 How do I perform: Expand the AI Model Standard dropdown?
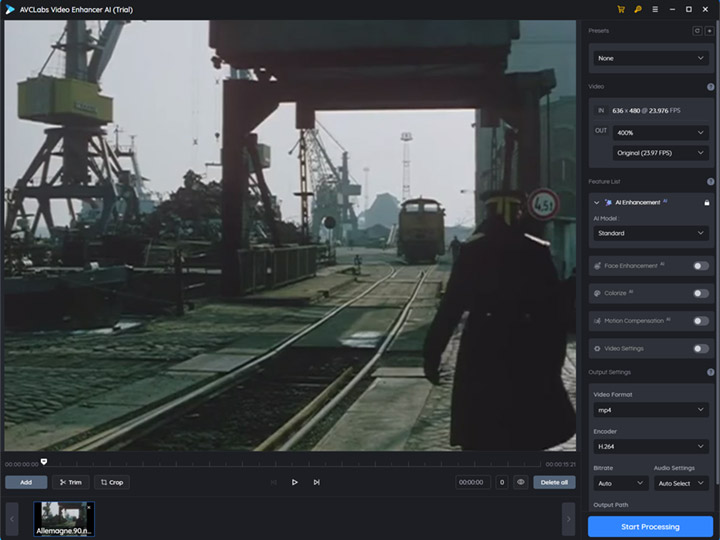click(650, 233)
